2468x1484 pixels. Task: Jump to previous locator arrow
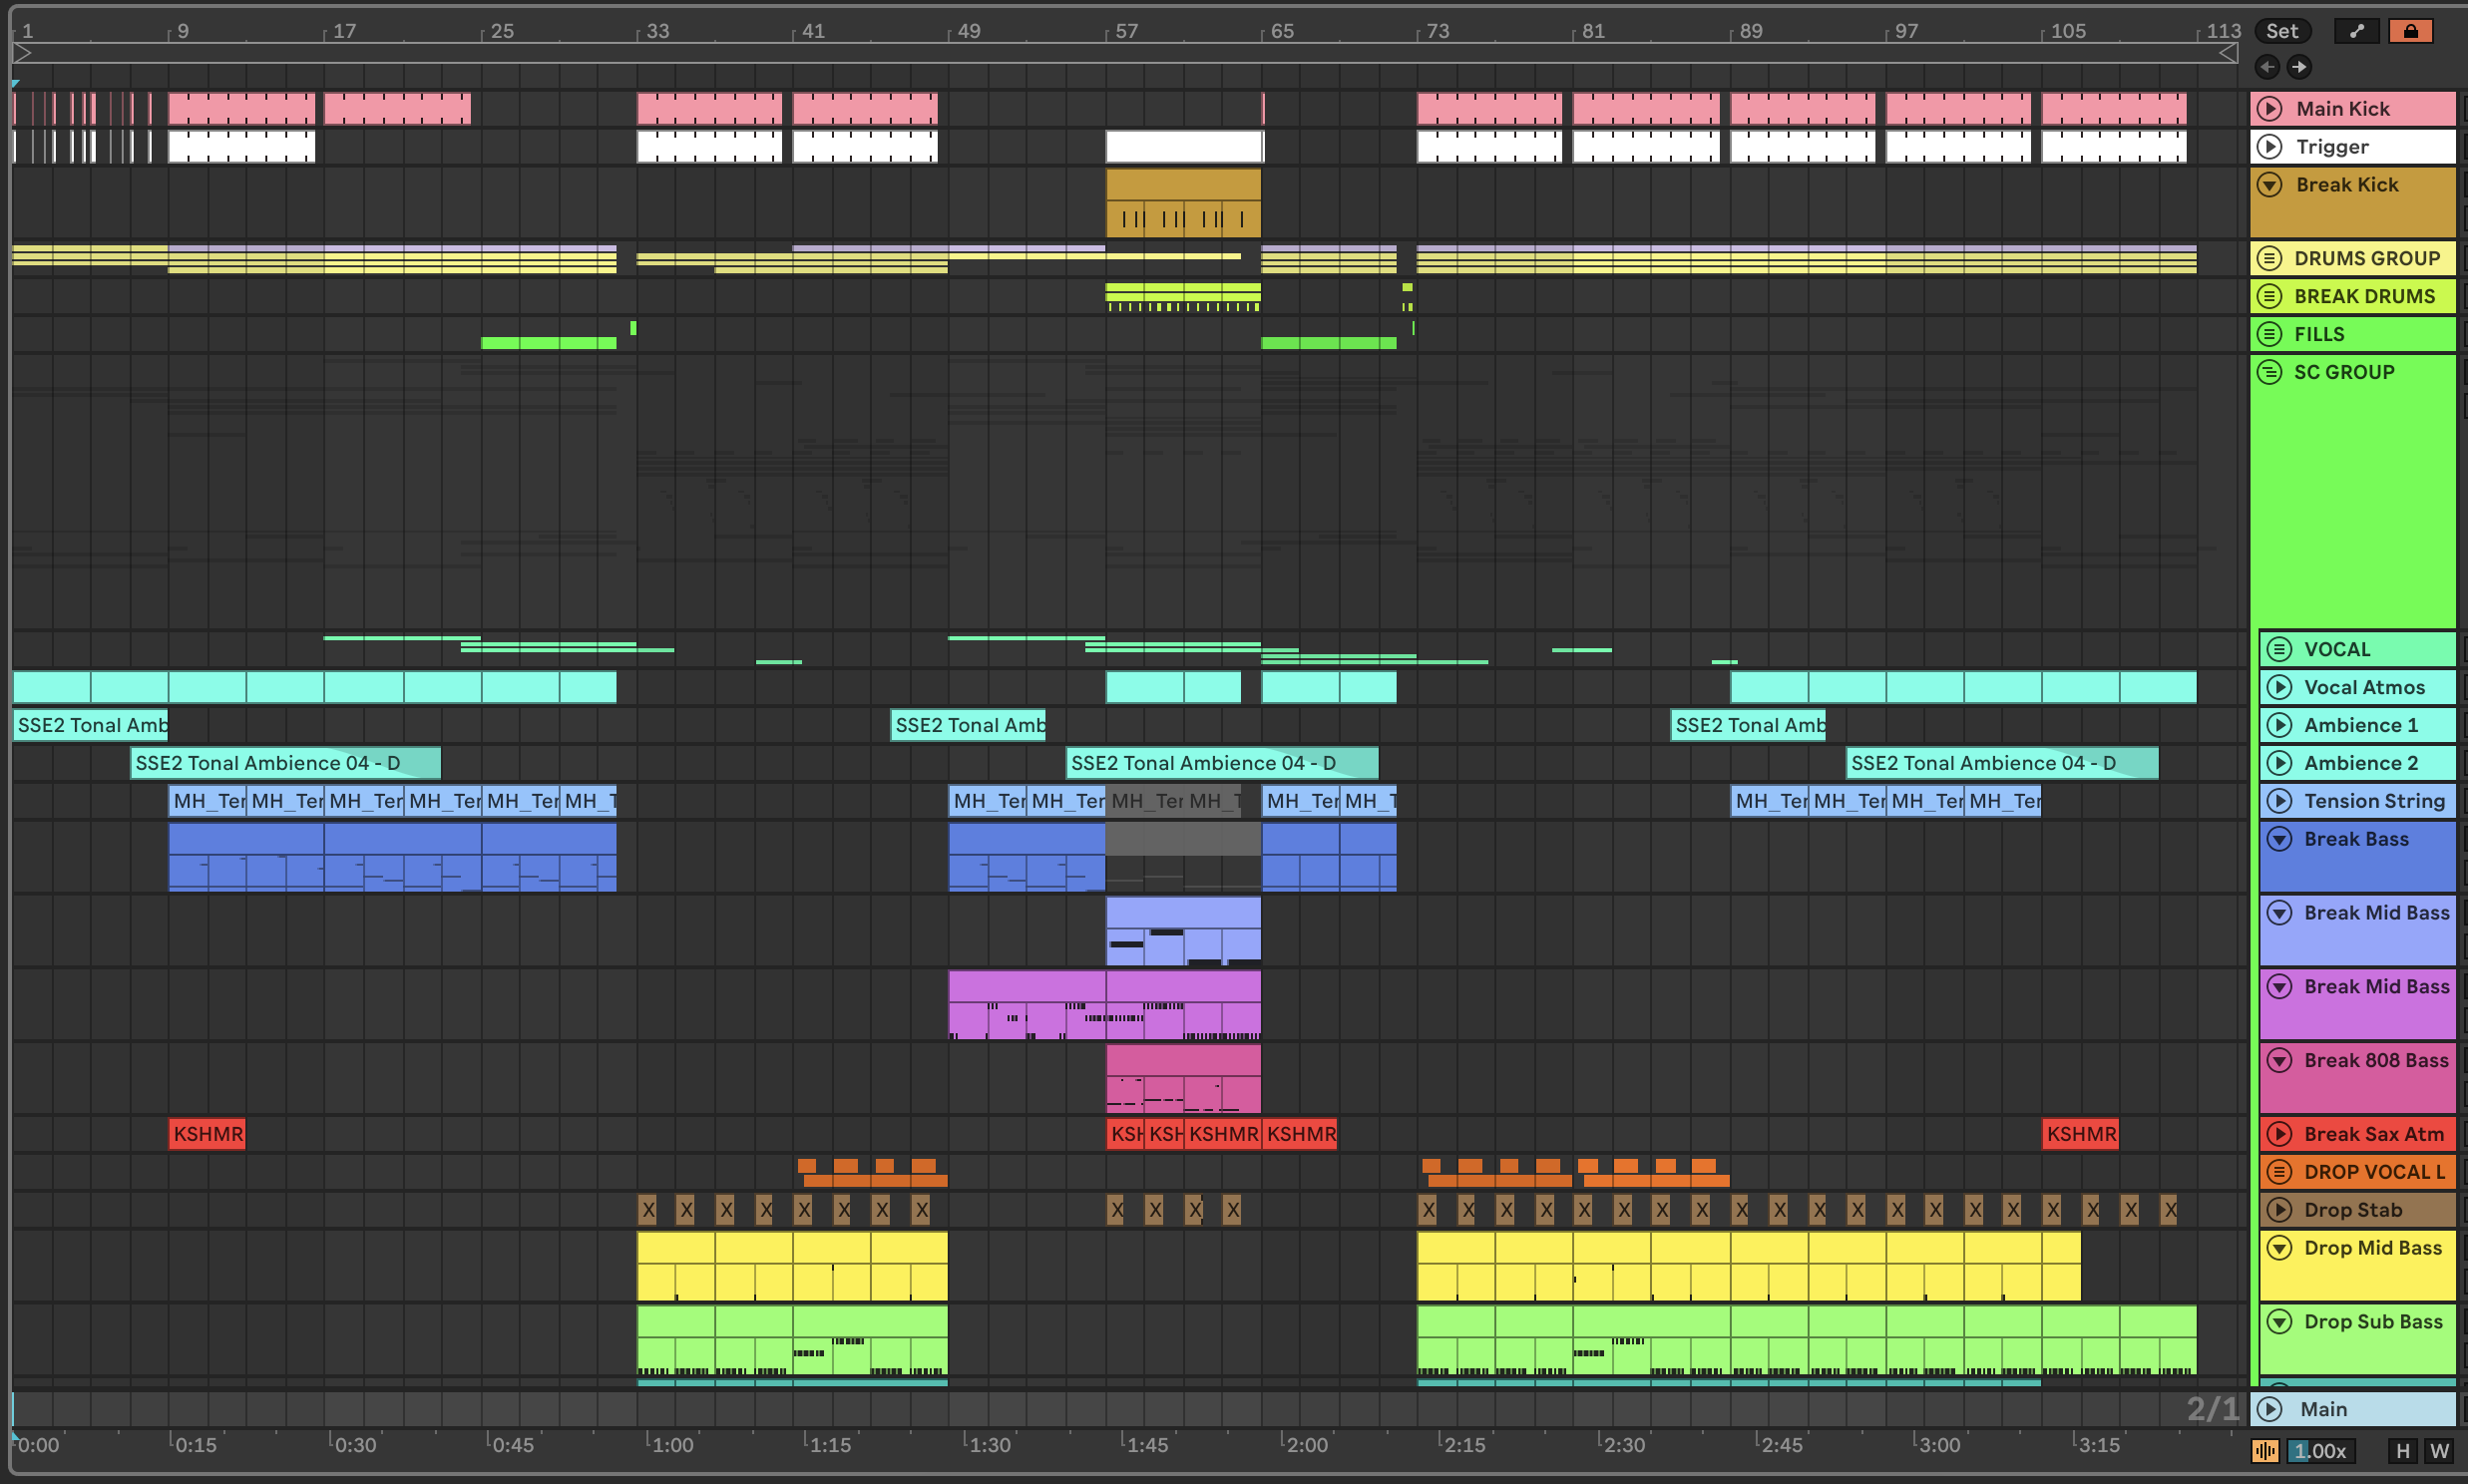[2267, 67]
